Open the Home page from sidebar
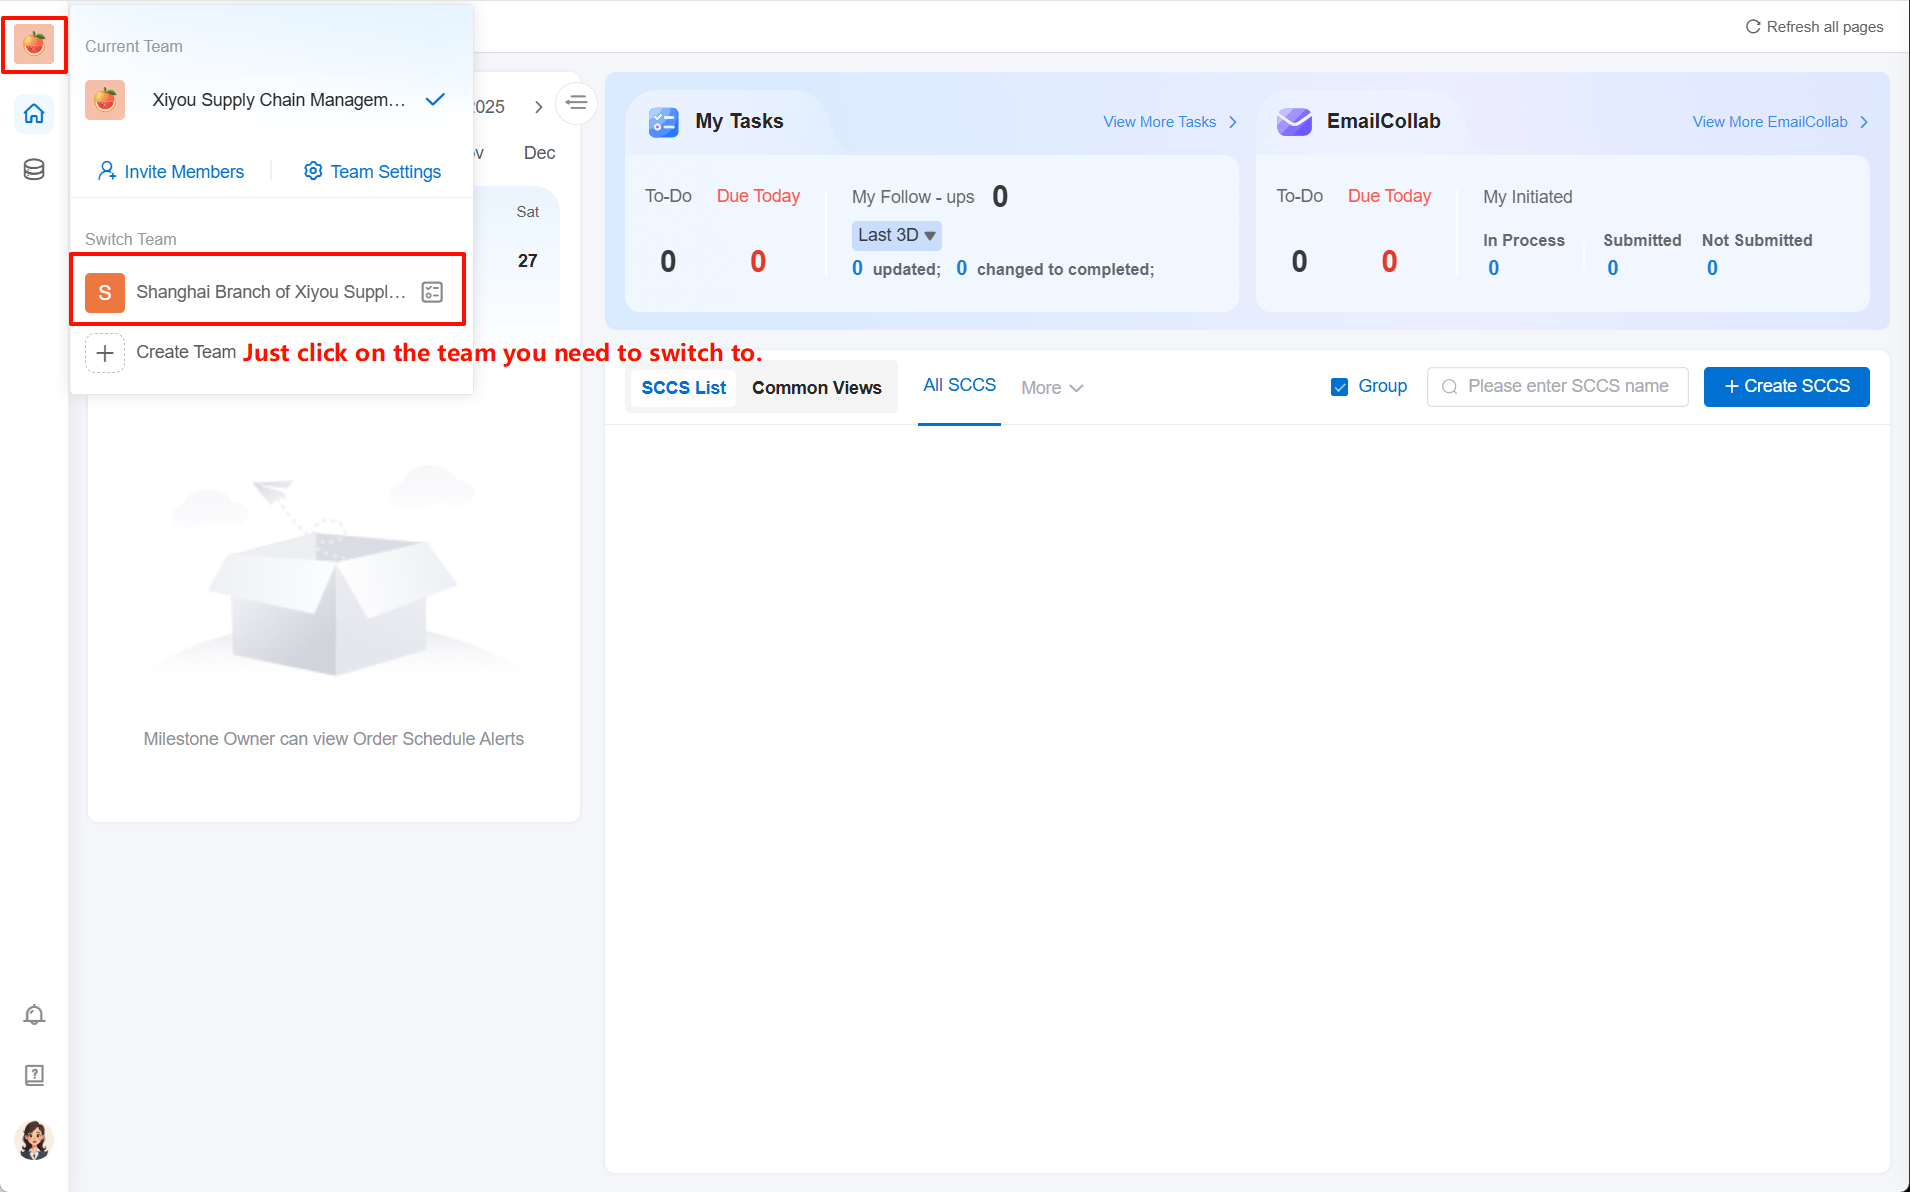This screenshot has width=1910, height=1192. tap(34, 114)
